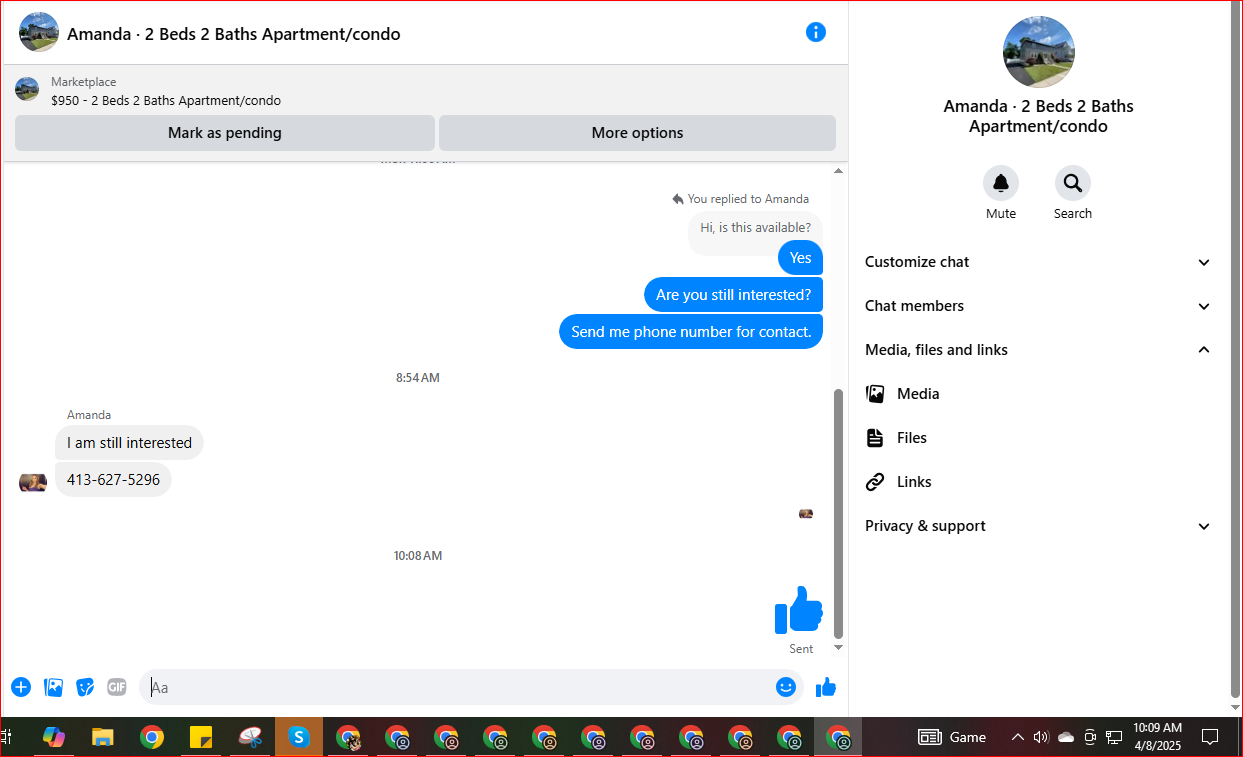Screen dimensions: 1243x757
Task: Click the small Marketplace listing thumbnail
Action: click(27, 89)
